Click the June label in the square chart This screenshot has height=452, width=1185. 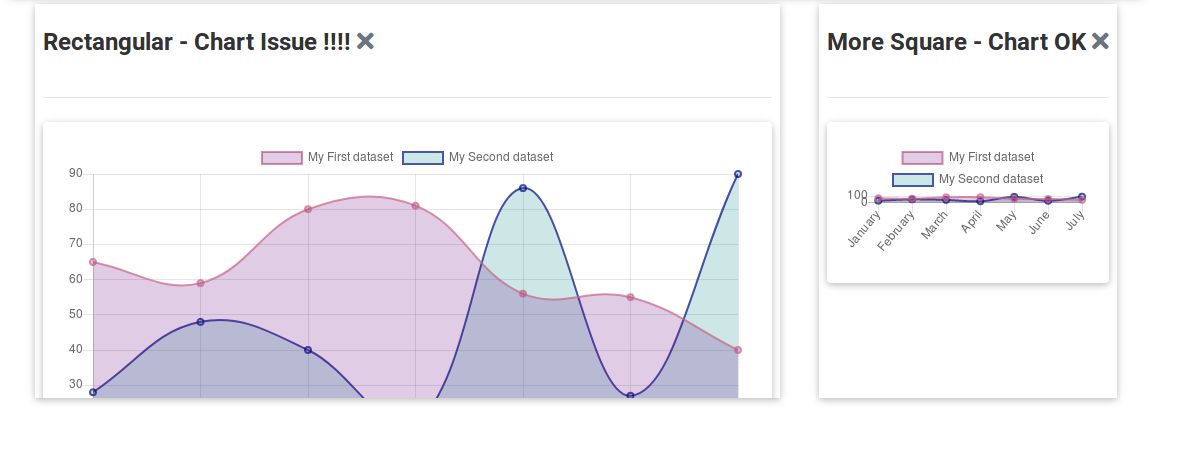coord(1040,222)
